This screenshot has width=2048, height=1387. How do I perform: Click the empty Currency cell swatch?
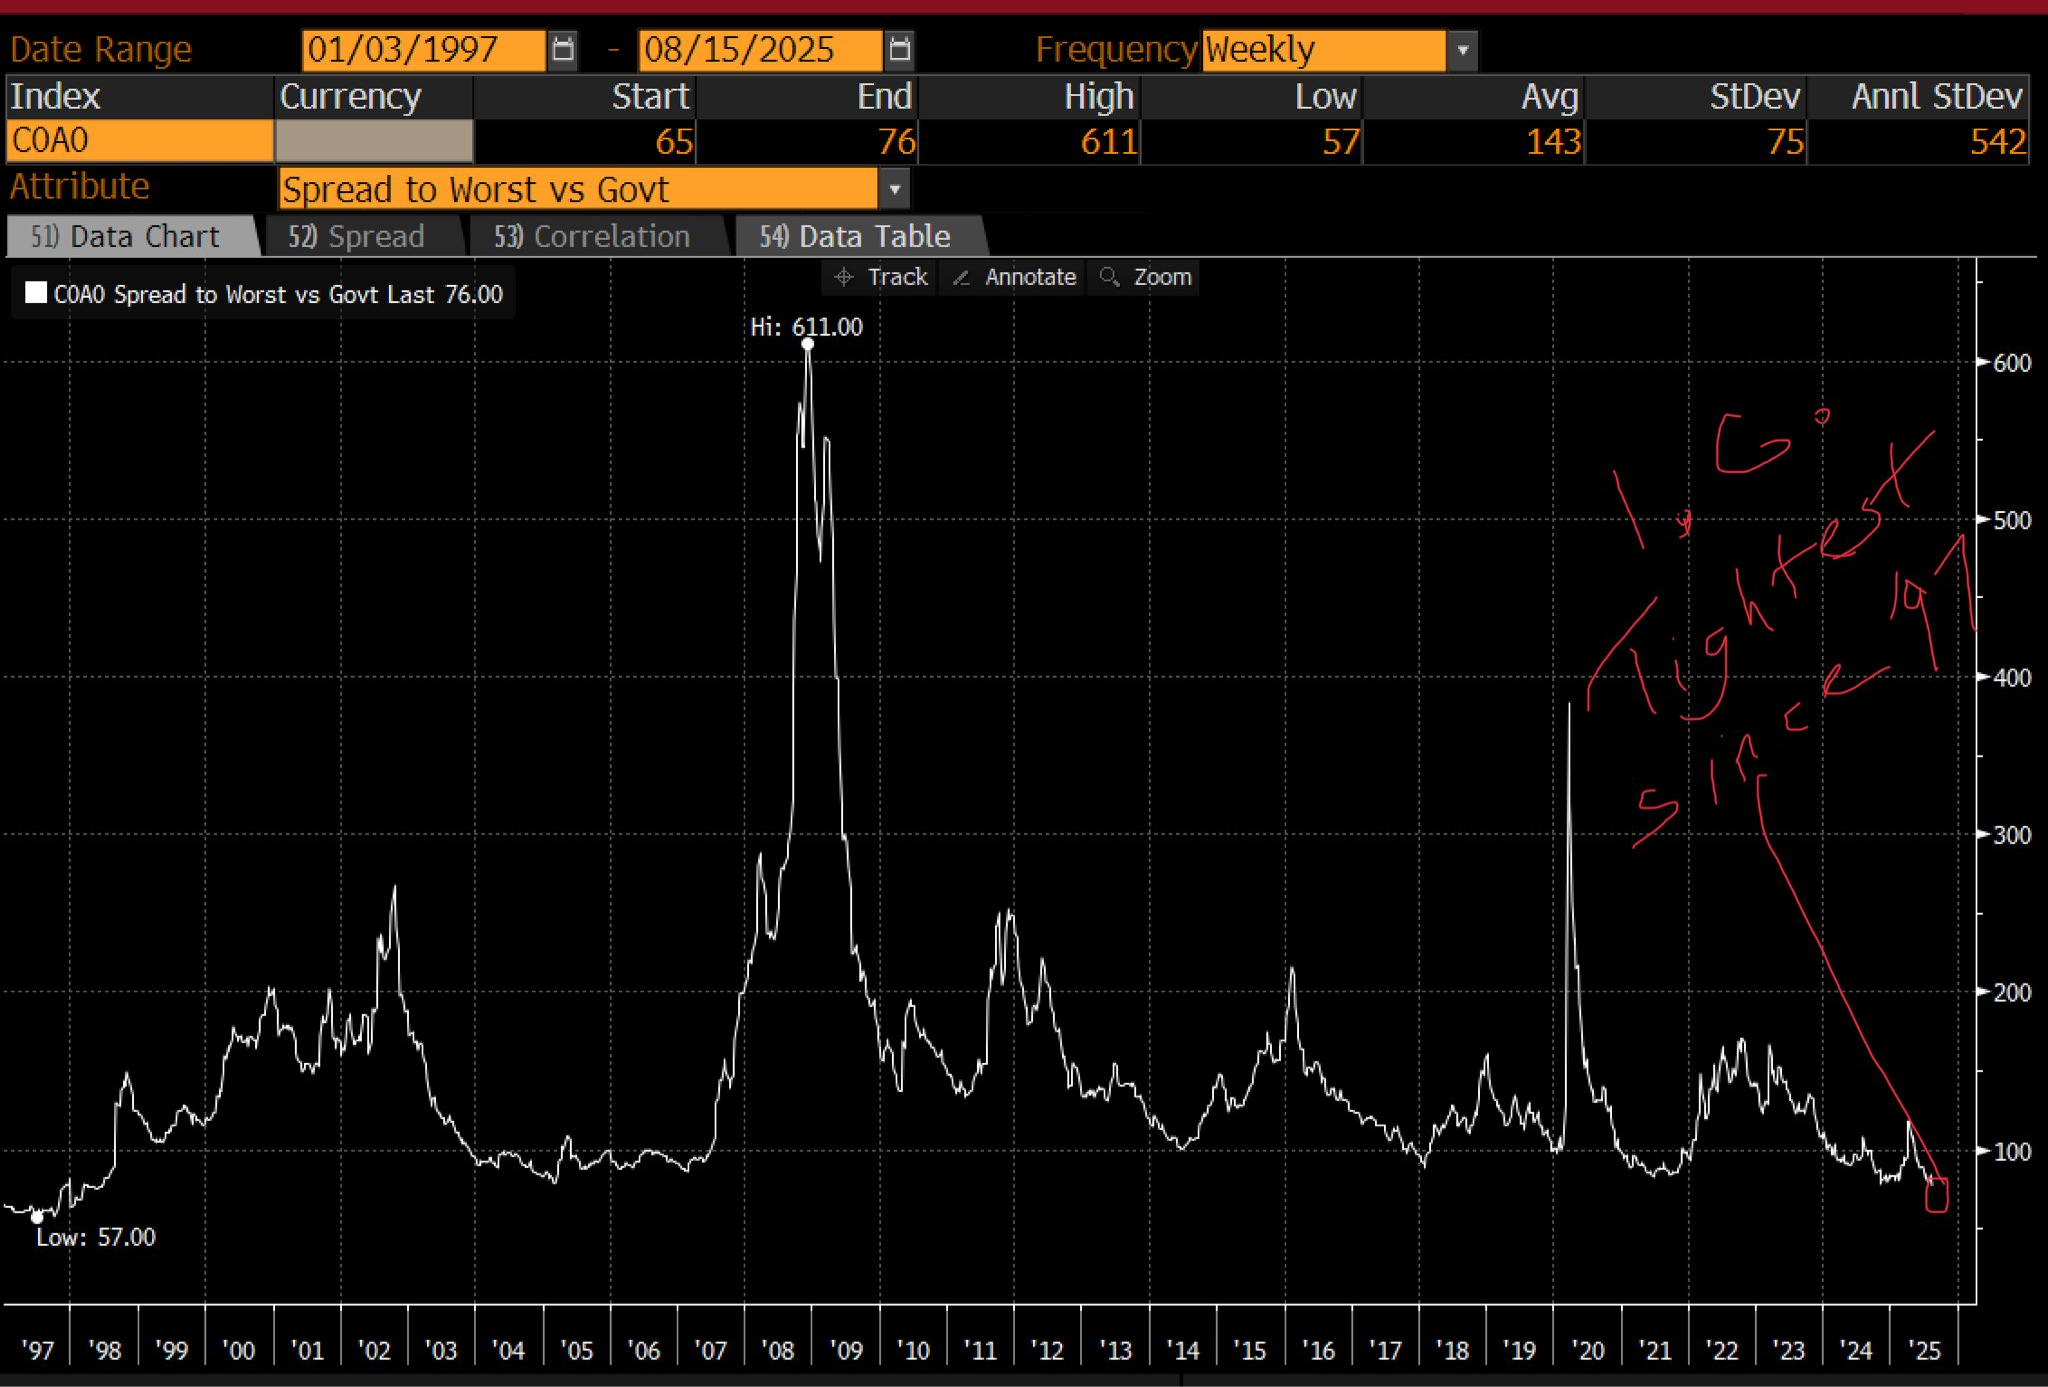[x=373, y=141]
